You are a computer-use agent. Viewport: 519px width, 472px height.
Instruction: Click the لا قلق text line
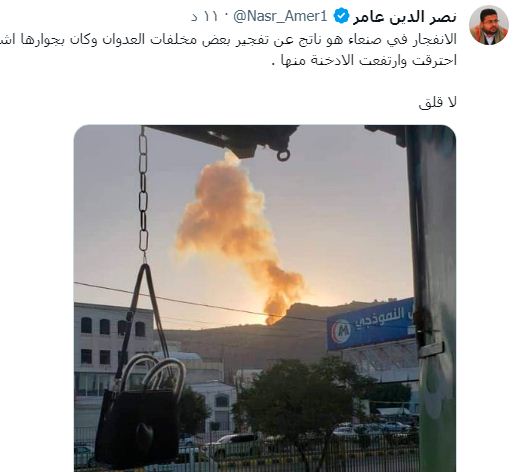coord(437,102)
